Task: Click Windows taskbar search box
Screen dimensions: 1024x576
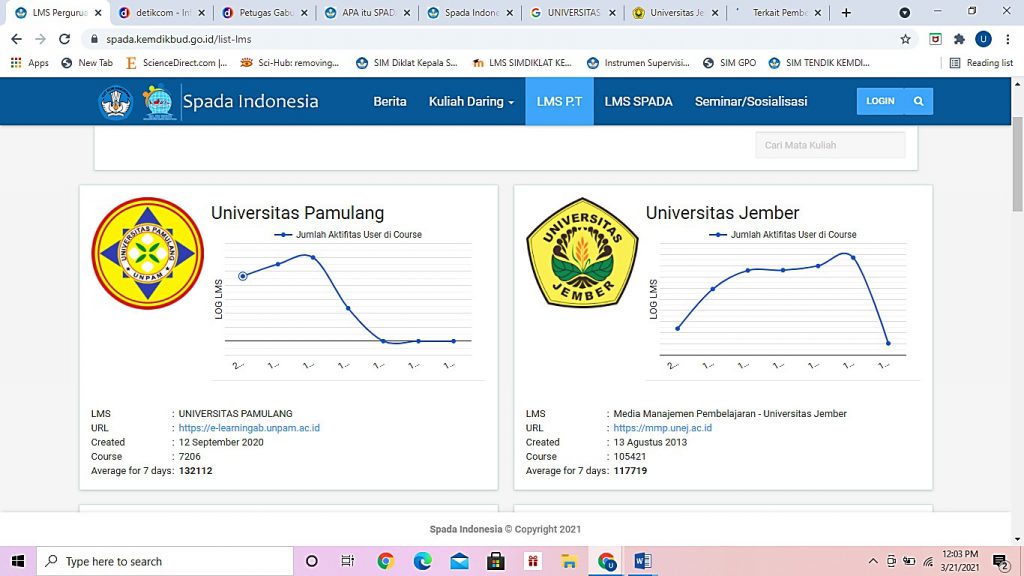Action: click(165, 561)
